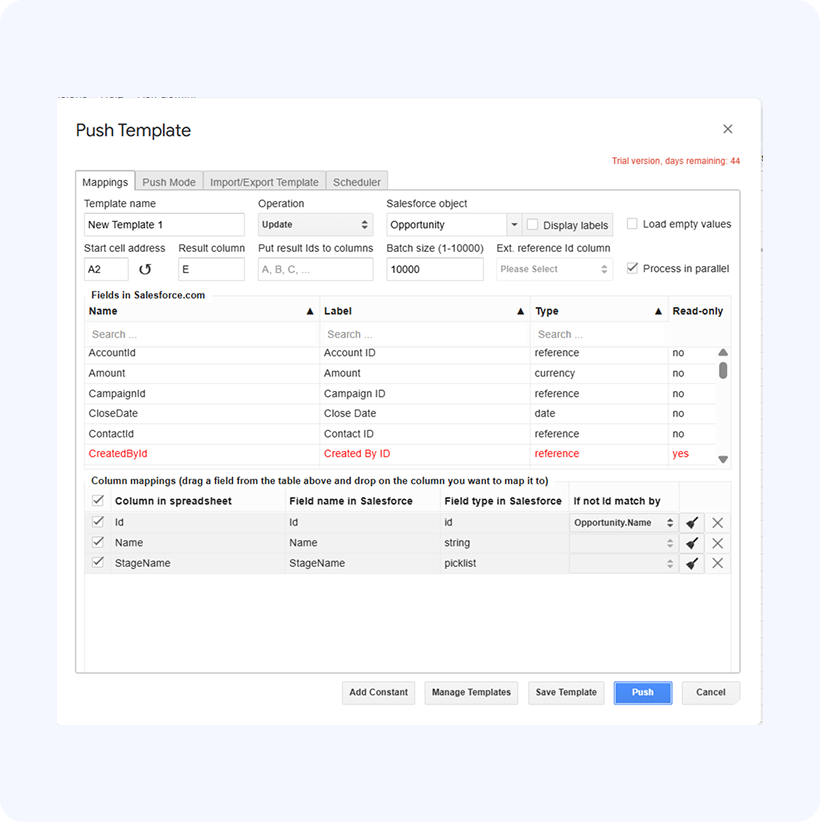The image size is (820, 822).
Task: Click the clear brush icon in Name row
Action: pyautogui.click(x=692, y=543)
